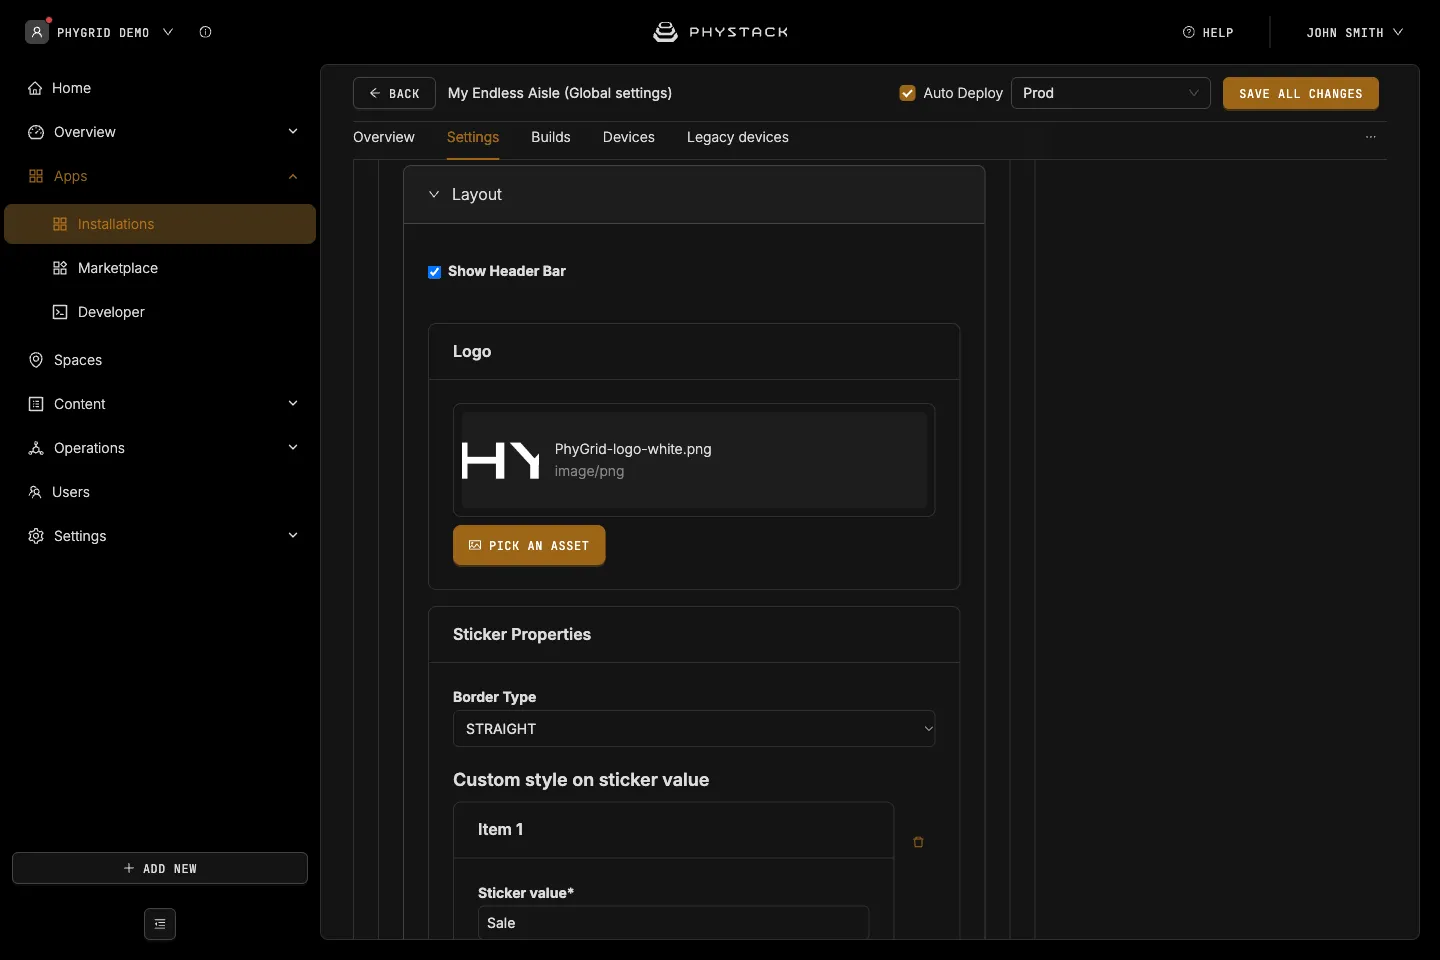Click the Spaces location pin icon

click(x=36, y=360)
